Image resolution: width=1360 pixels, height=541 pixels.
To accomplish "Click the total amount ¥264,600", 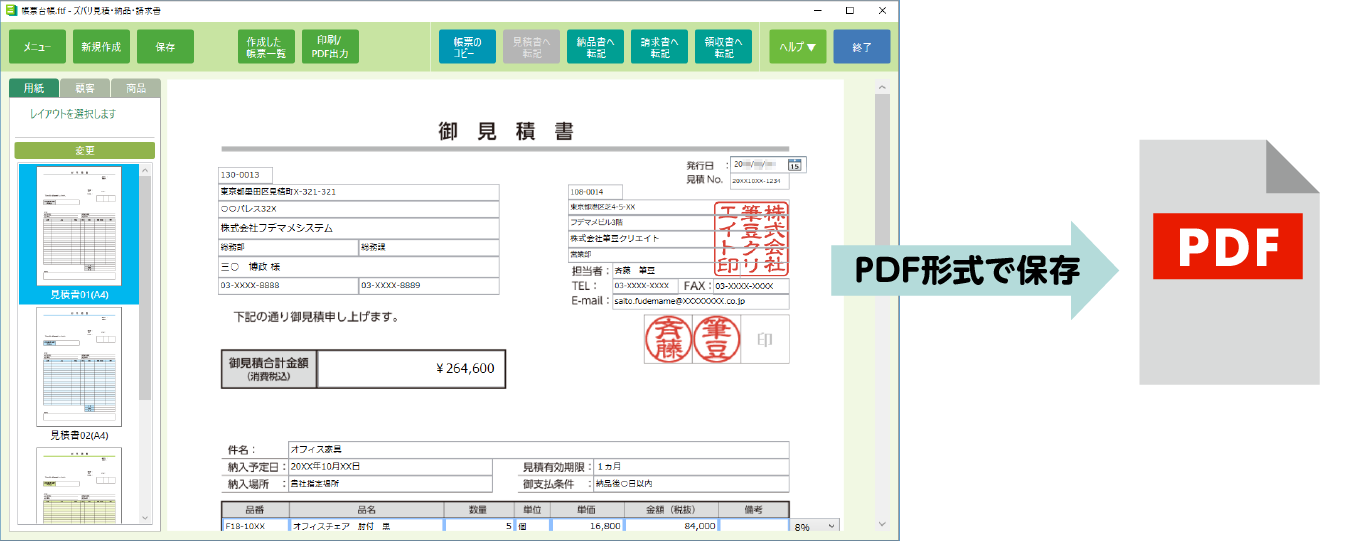I will (x=412, y=369).
